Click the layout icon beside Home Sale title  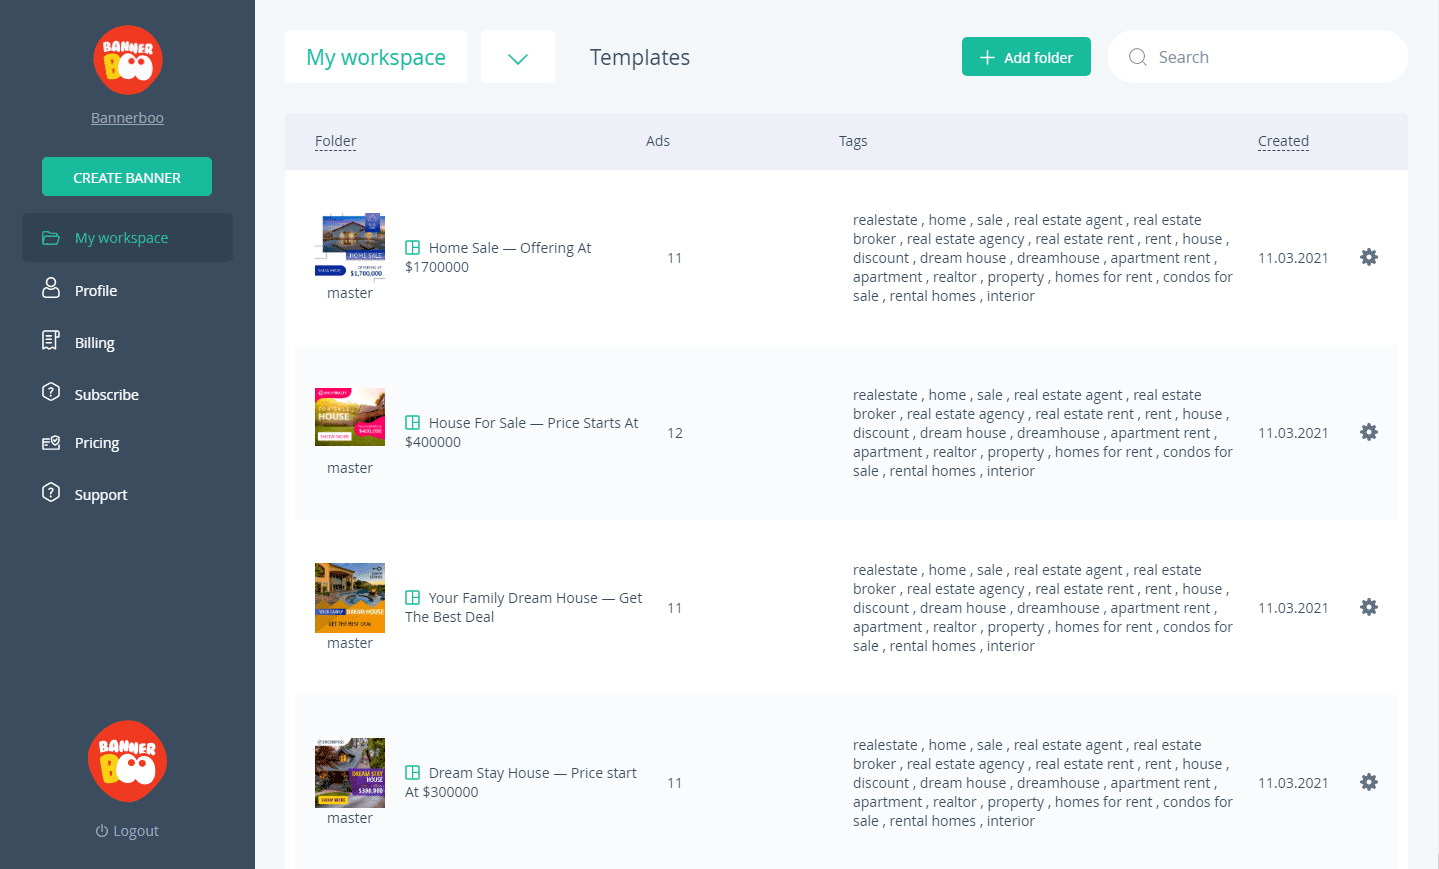tap(412, 247)
